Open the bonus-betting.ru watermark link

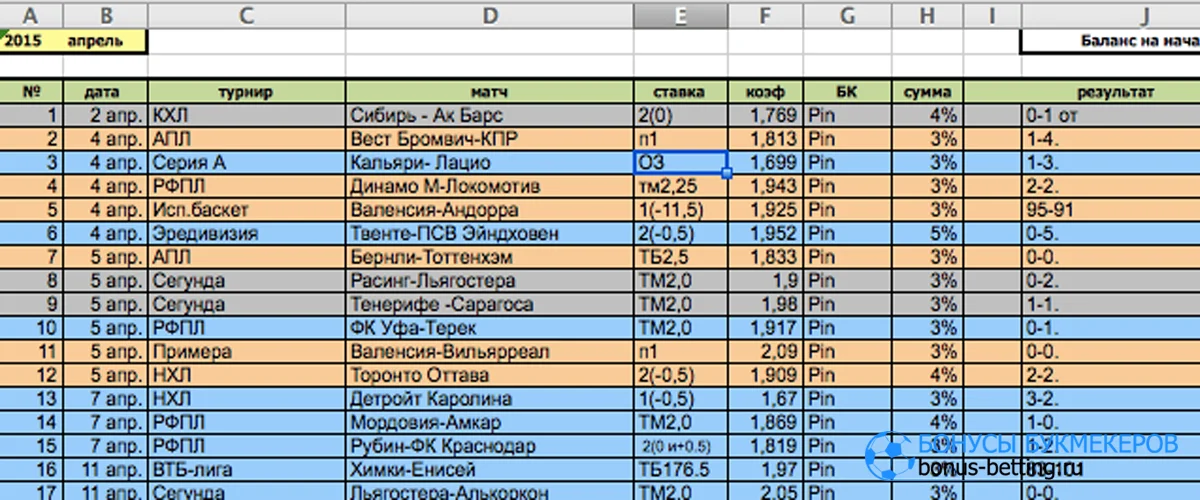click(x=1001, y=468)
